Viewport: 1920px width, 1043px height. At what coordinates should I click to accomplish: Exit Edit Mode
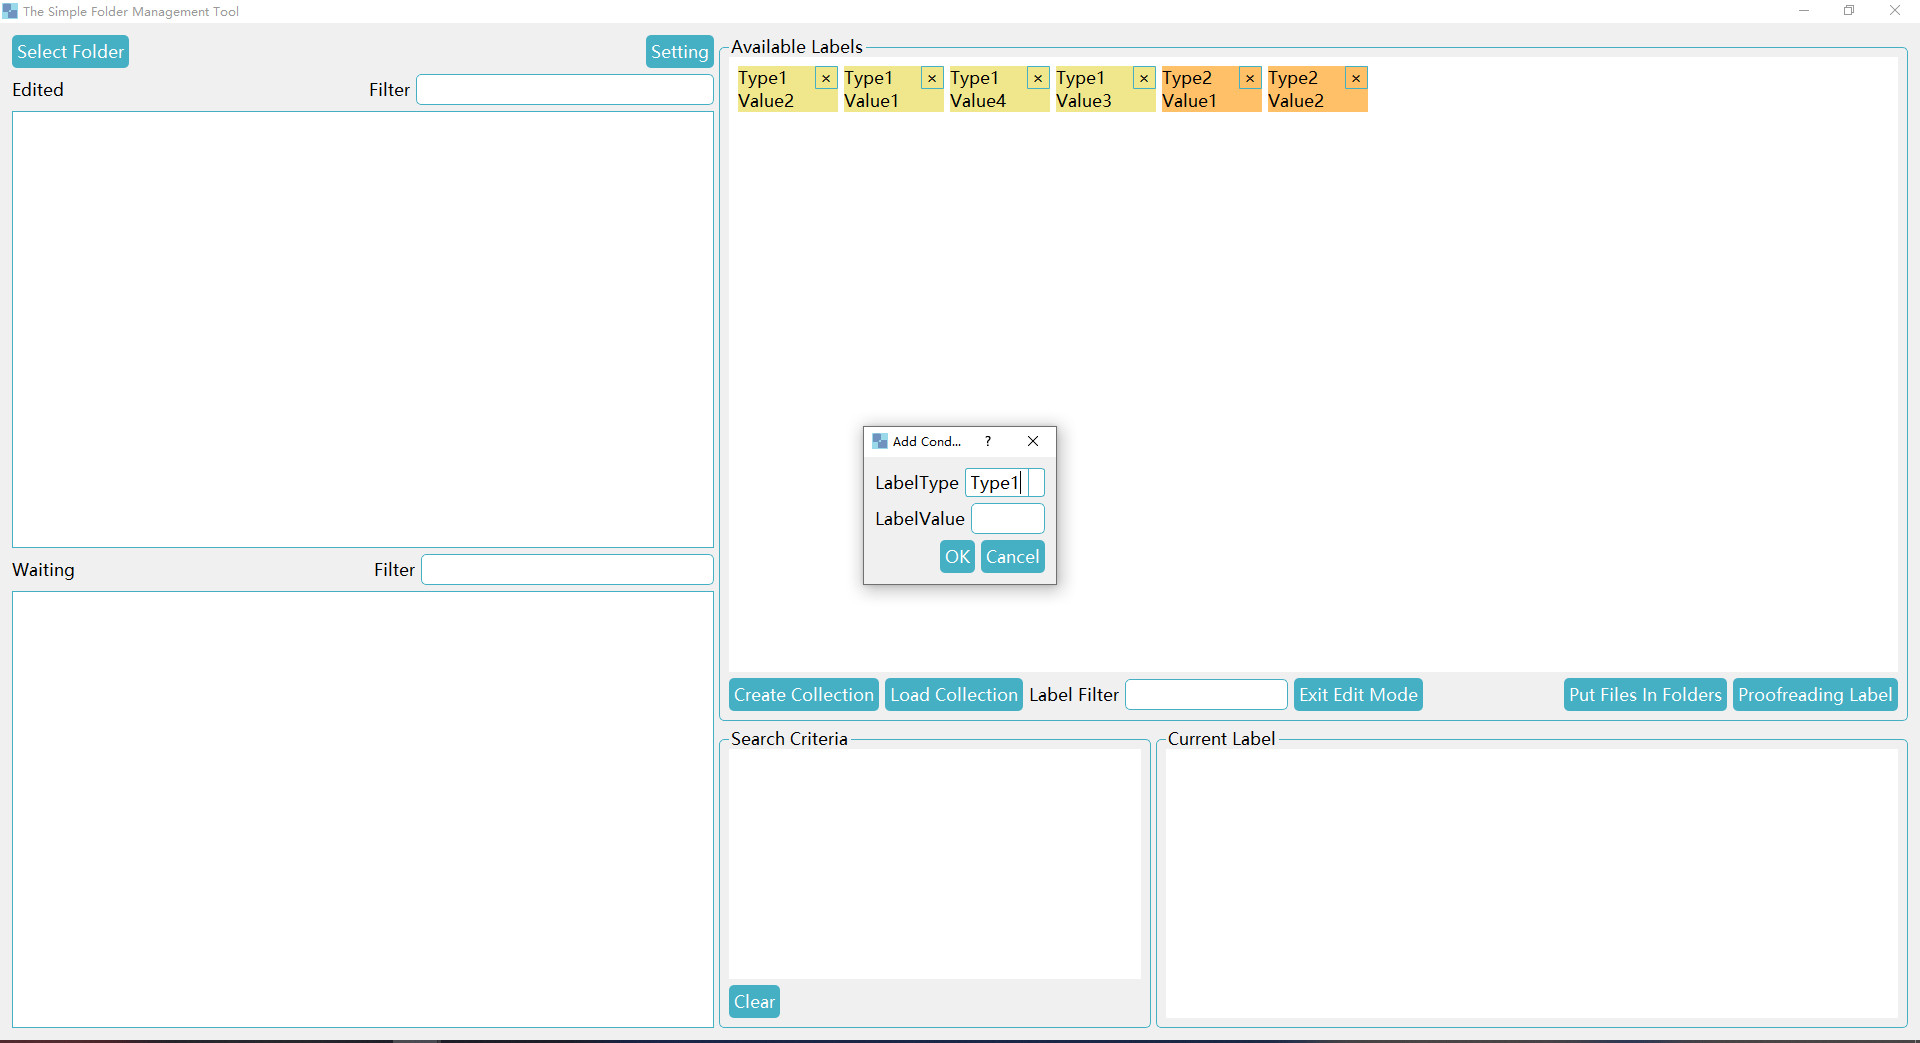tap(1358, 694)
